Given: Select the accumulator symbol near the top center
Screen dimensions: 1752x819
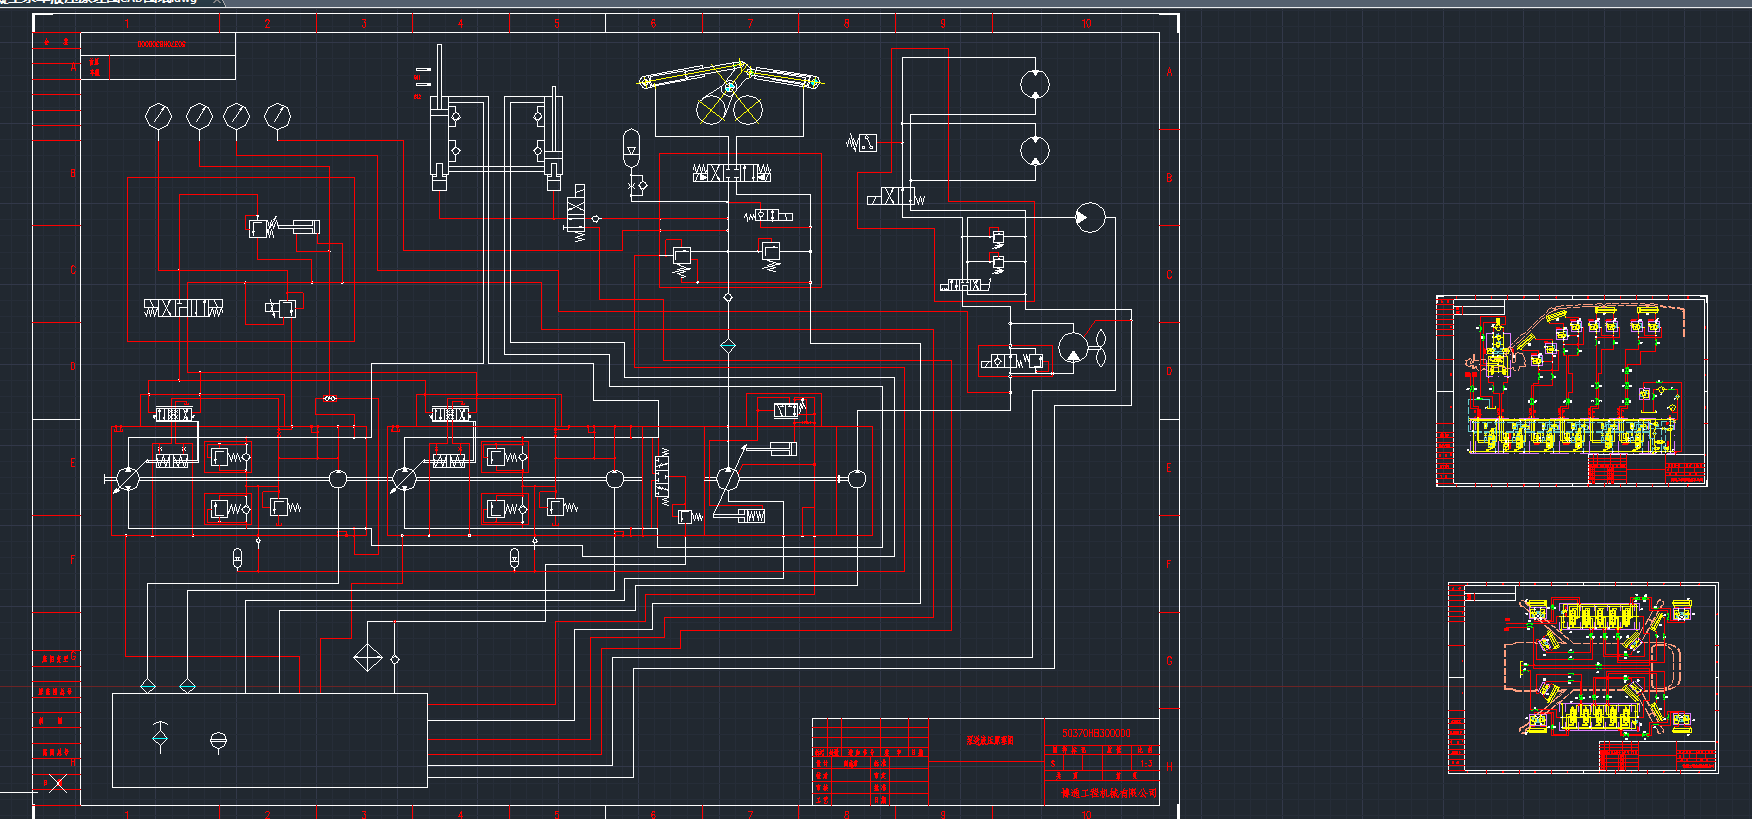Looking at the screenshot, I should [x=631, y=146].
